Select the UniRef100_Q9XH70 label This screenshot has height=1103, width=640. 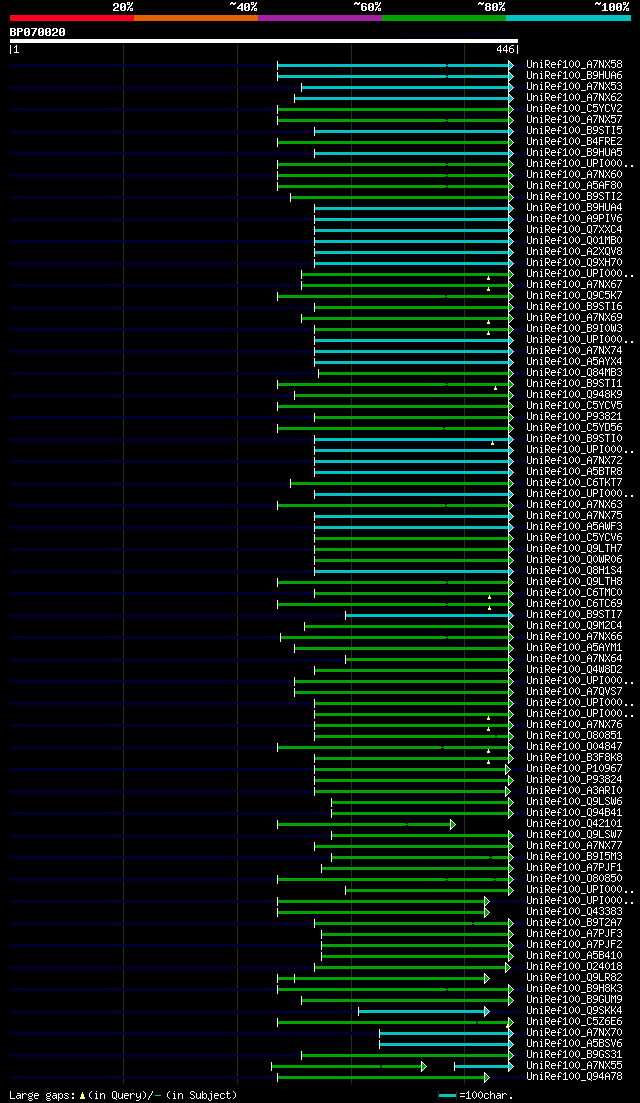pos(574,262)
